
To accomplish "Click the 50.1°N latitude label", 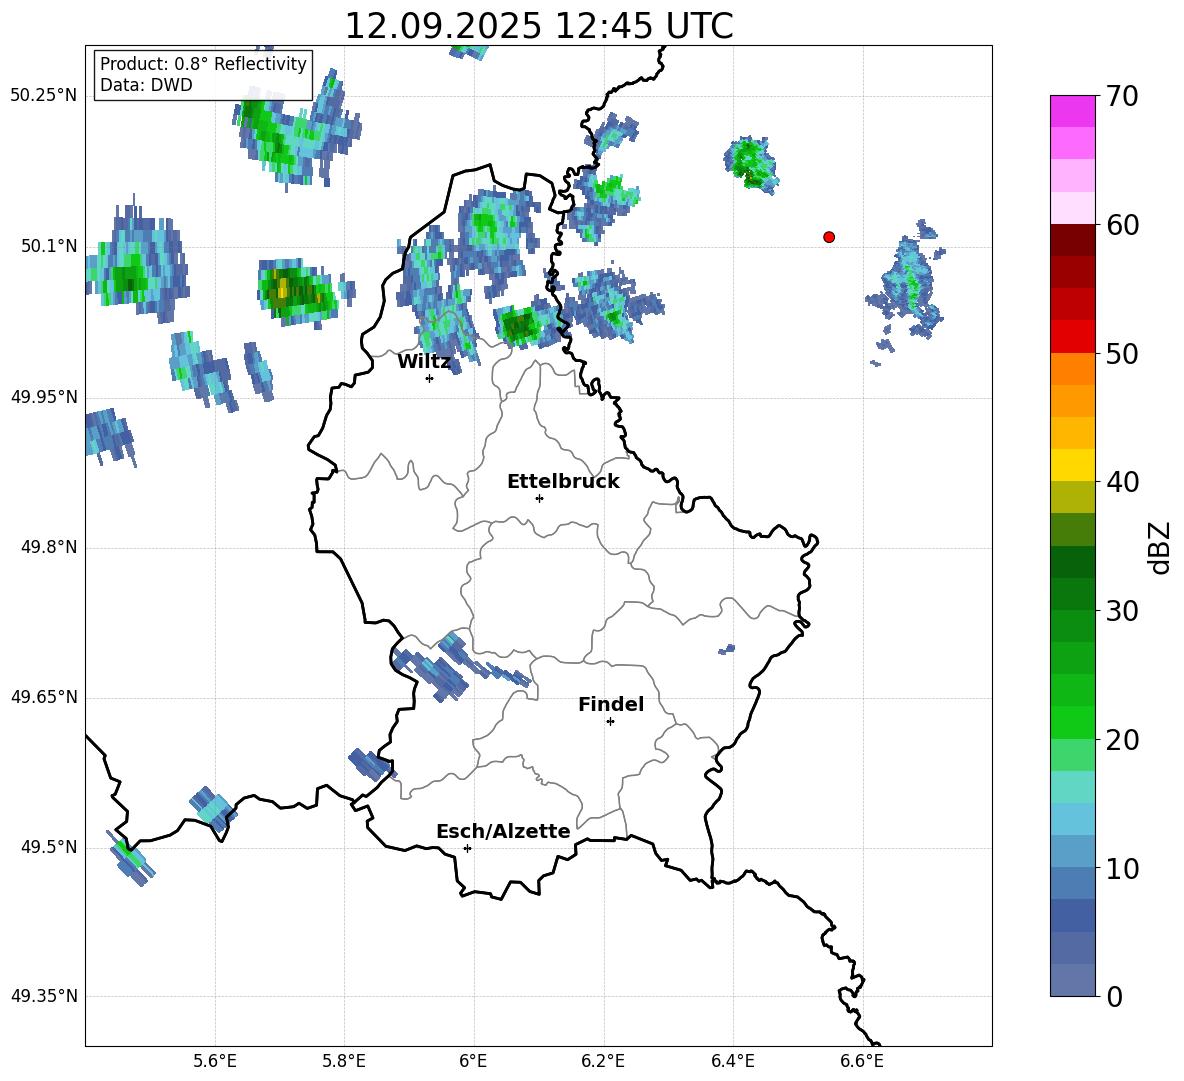I will pyautogui.click(x=48, y=246).
